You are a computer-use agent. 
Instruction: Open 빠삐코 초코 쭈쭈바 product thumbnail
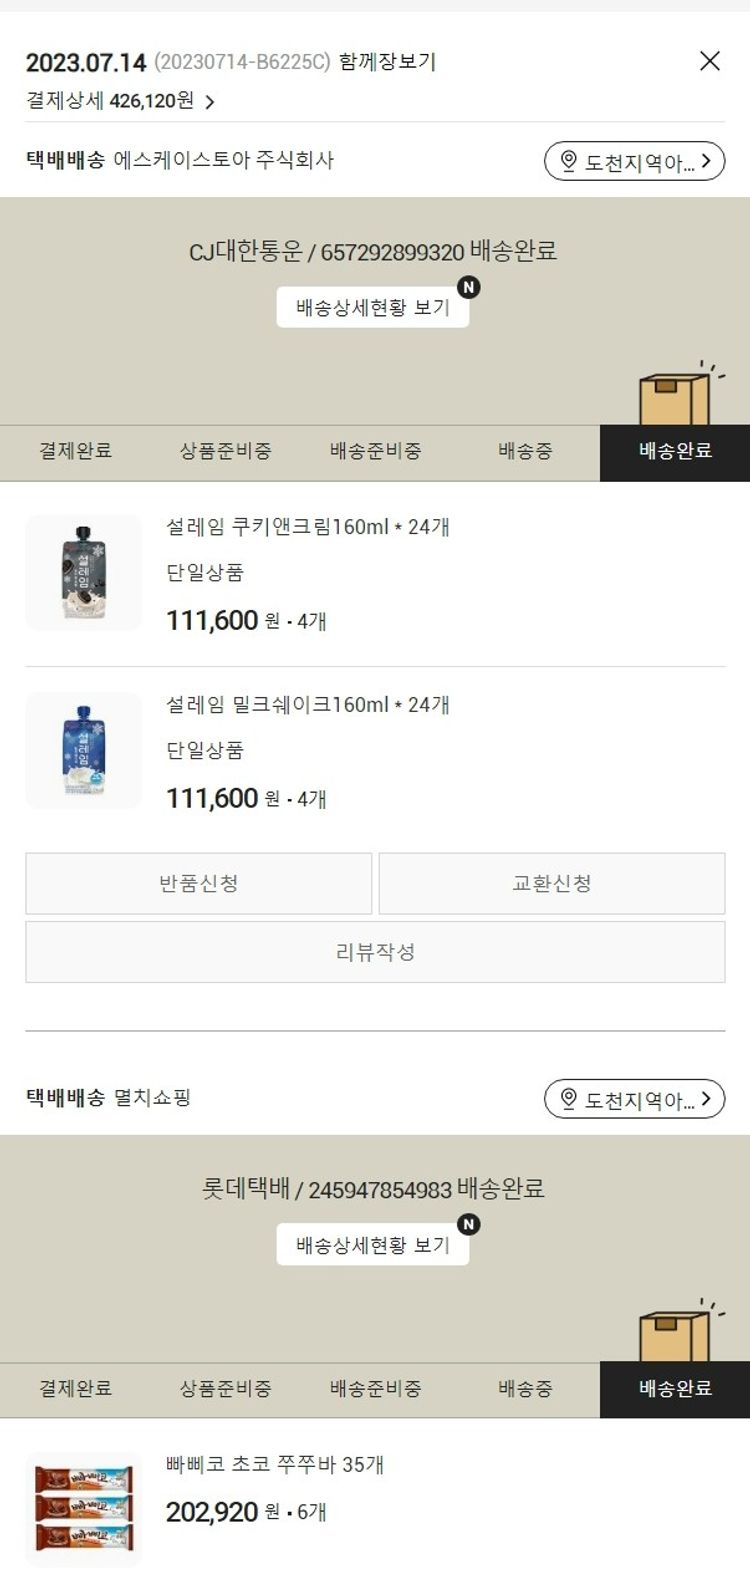[x=84, y=1508]
